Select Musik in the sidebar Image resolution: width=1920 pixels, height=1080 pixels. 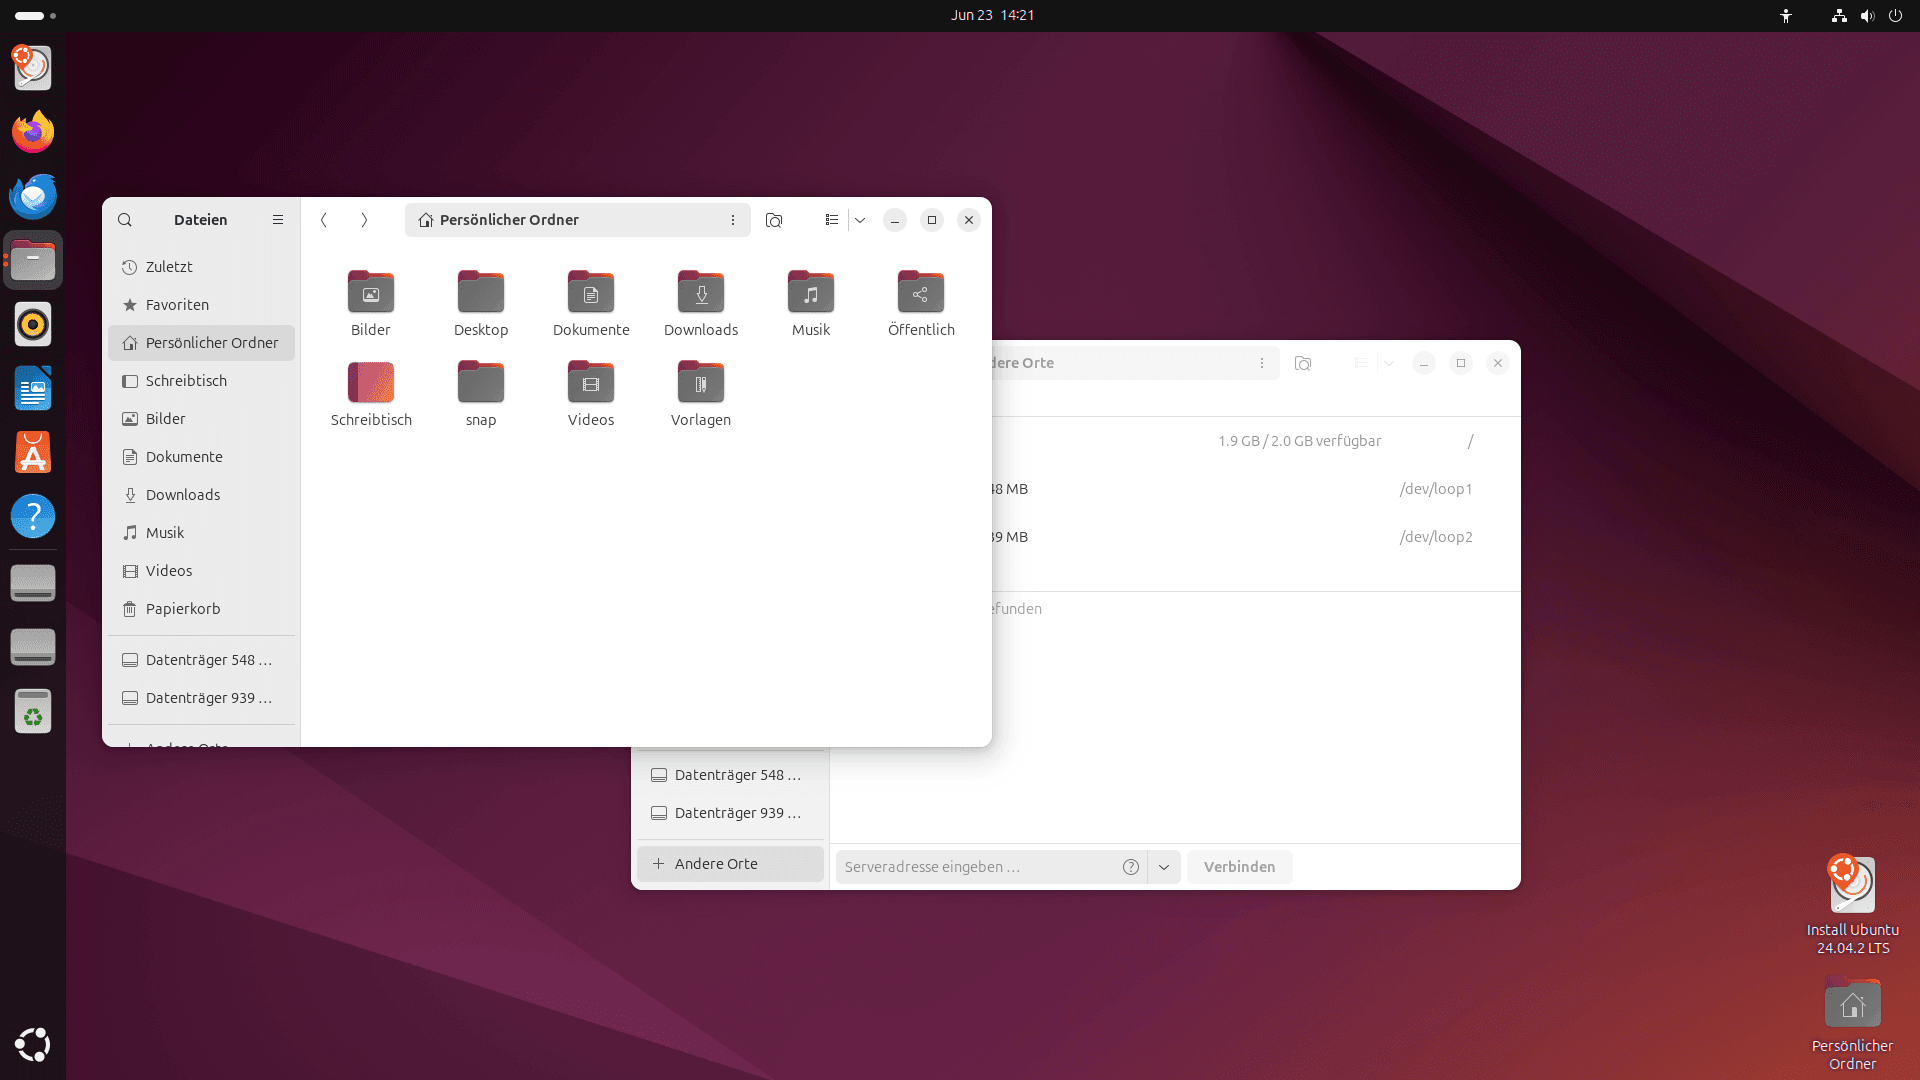(201, 533)
